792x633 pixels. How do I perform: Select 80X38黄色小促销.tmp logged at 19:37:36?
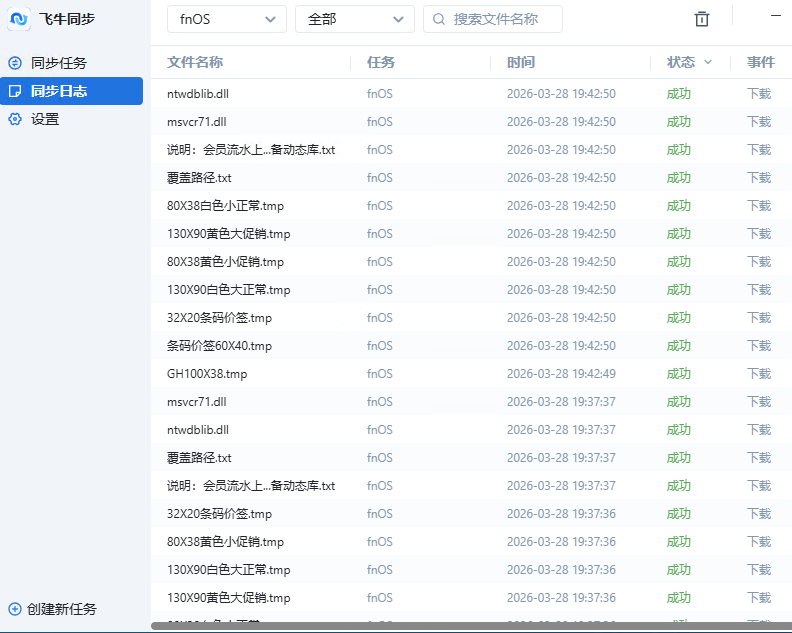[x=225, y=542]
